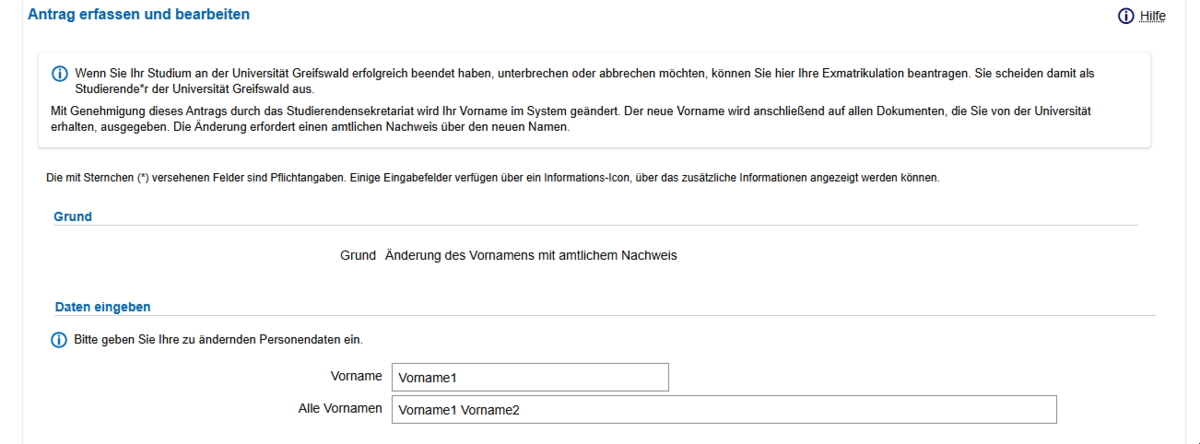Open the Hilfe link
Image resolution: width=1200 pixels, height=444 pixels.
[x=1152, y=17]
